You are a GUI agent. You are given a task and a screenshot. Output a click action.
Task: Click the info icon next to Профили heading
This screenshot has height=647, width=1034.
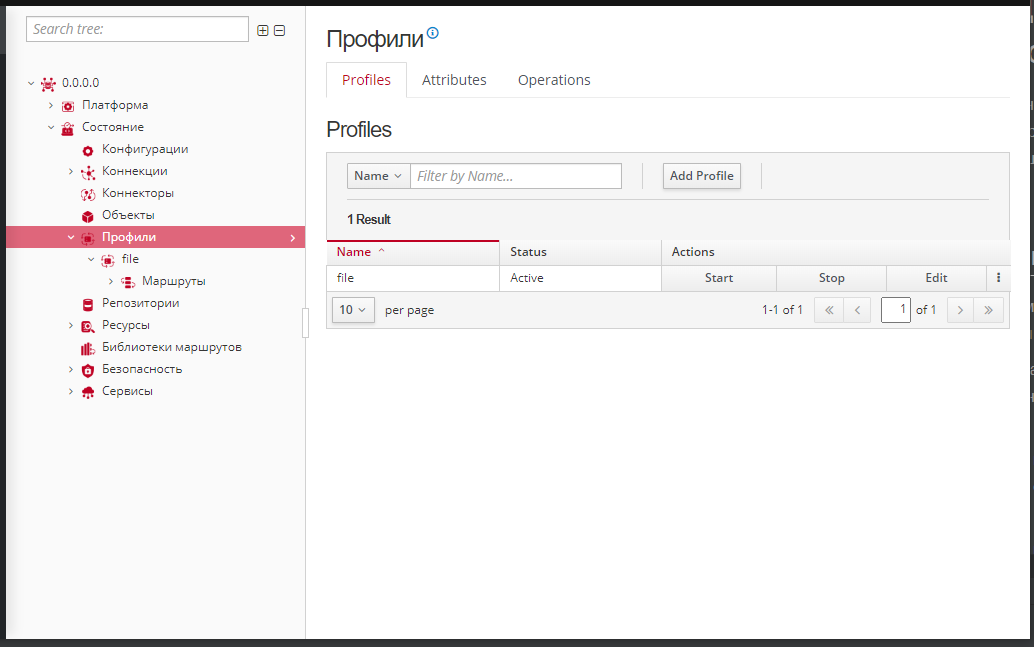pos(433,35)
